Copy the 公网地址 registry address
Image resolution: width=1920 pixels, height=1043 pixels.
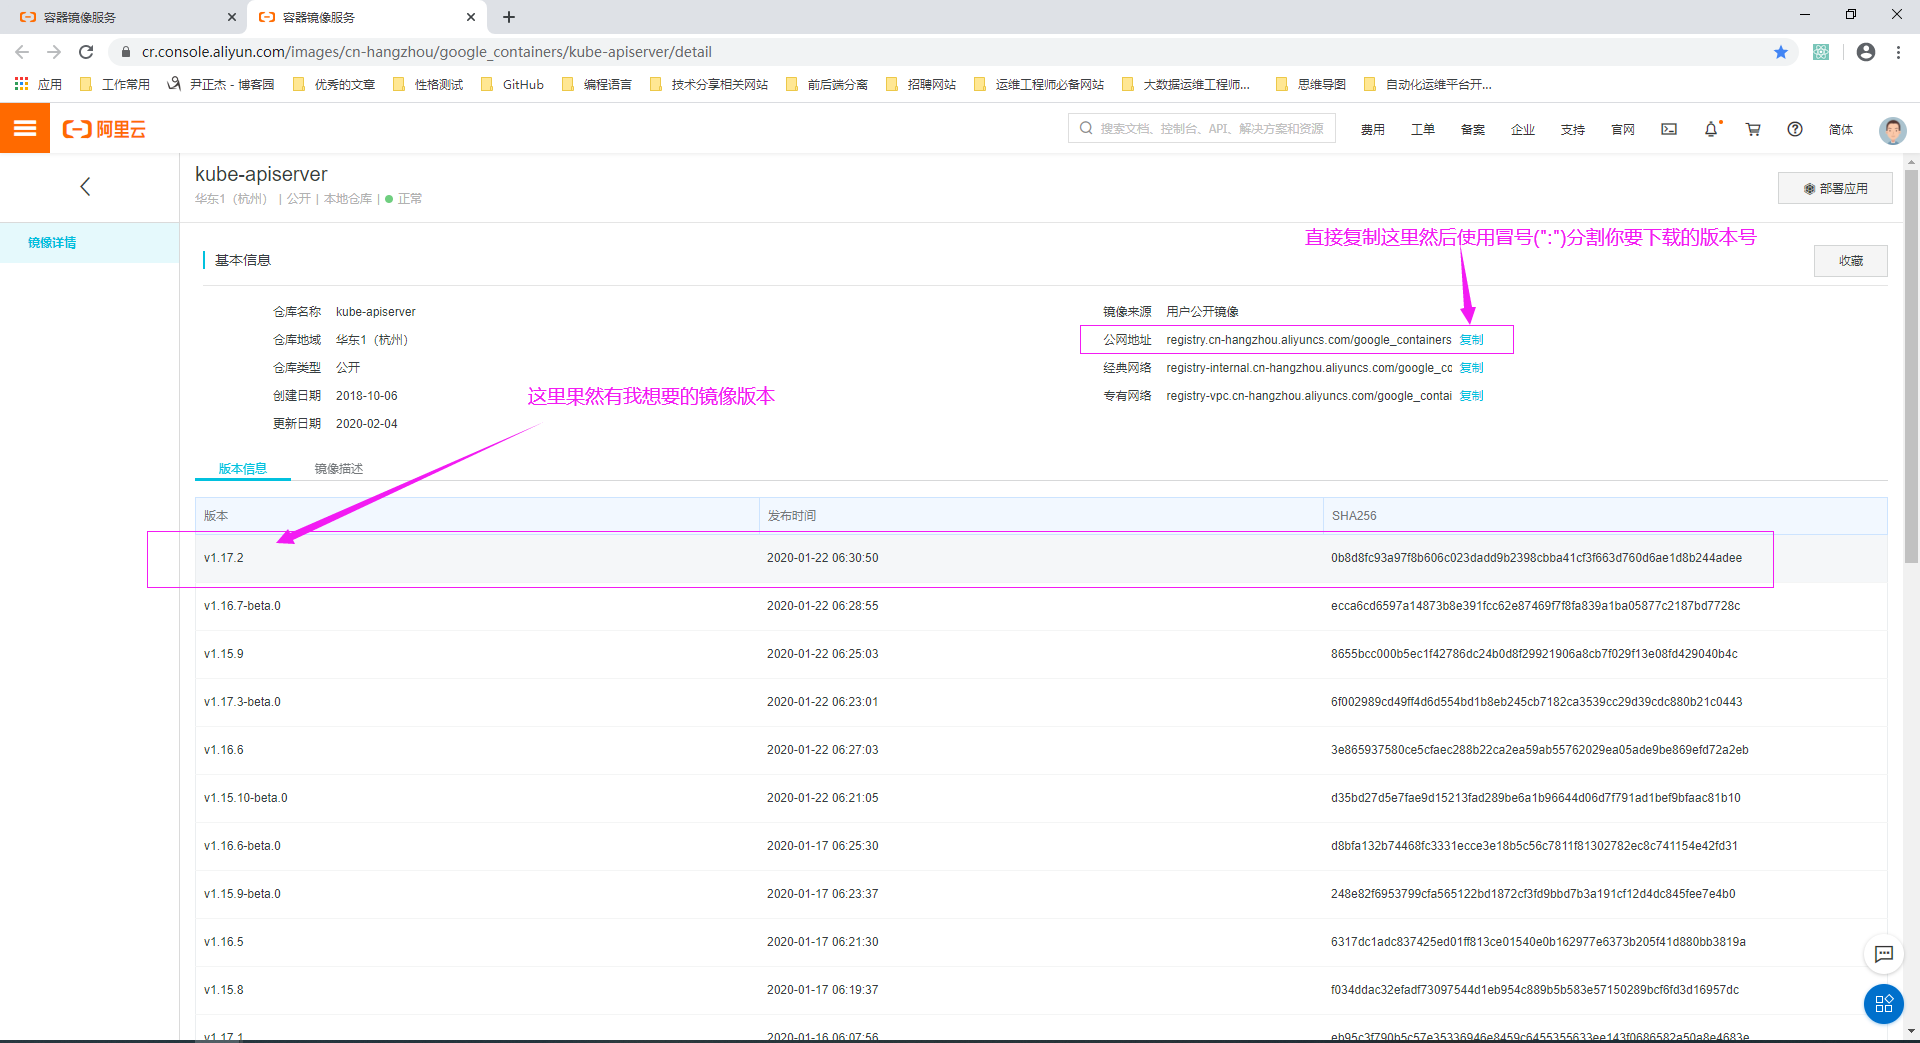tap(1472, 340)
